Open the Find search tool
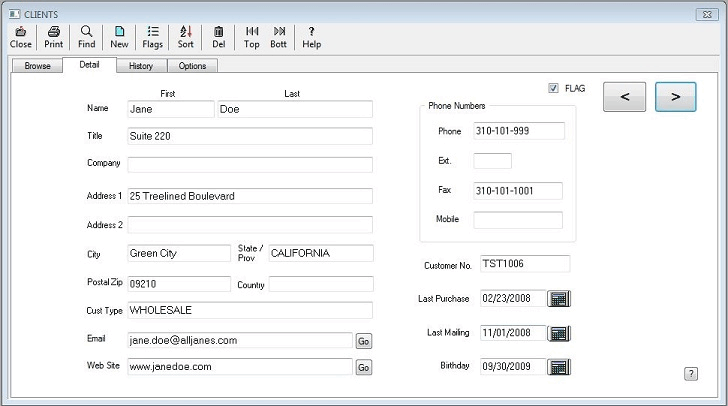Screen dimensions: 728x406 [x=87, y=37]
